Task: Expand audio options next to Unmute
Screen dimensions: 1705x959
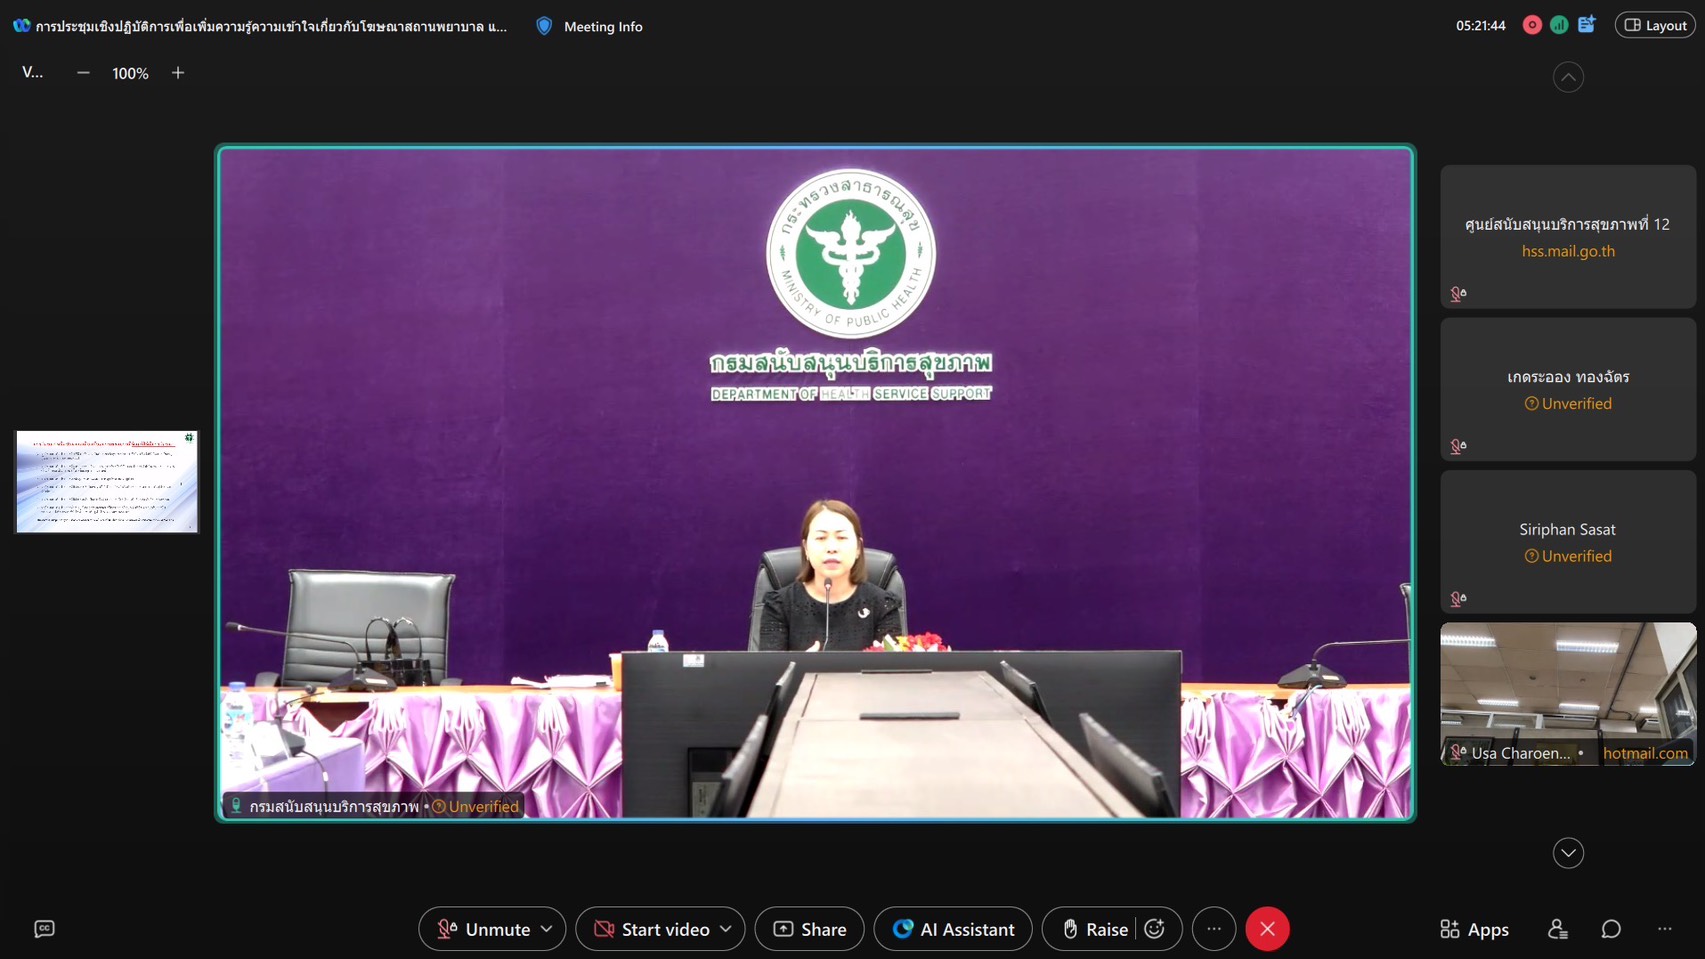Action: (547, 929)
